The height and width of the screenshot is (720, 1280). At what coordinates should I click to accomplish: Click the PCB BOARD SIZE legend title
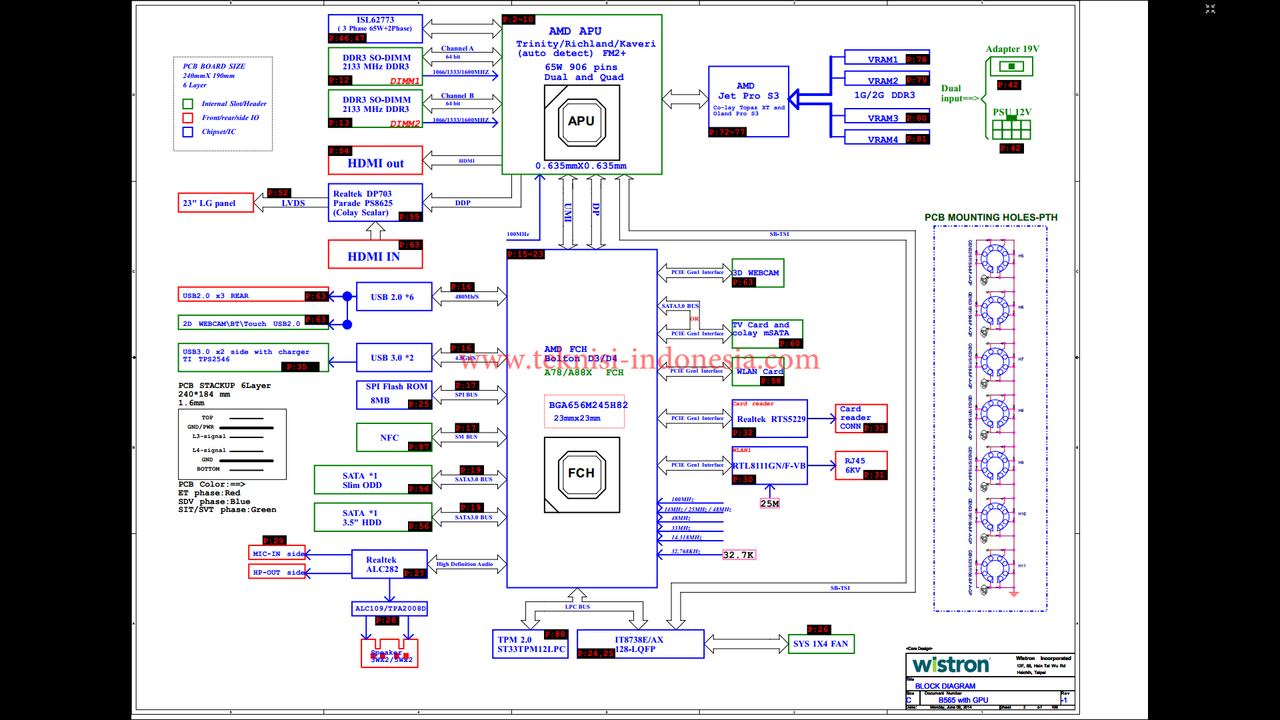212,66
